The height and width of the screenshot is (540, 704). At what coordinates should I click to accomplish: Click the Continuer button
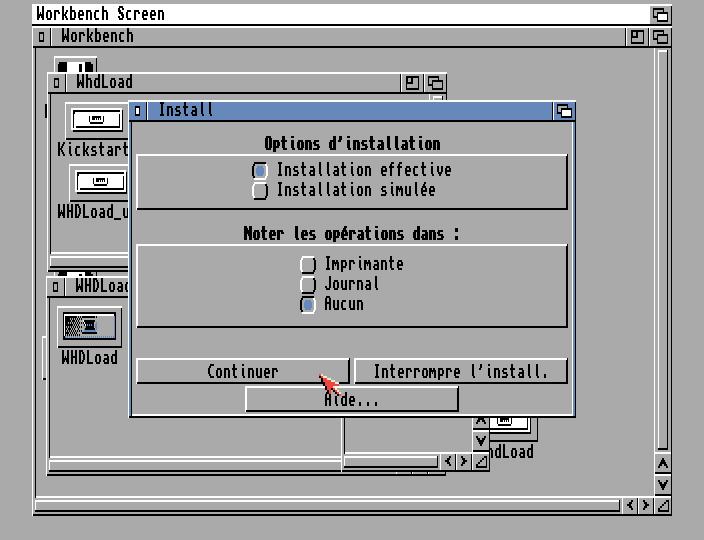coord(243,371)
